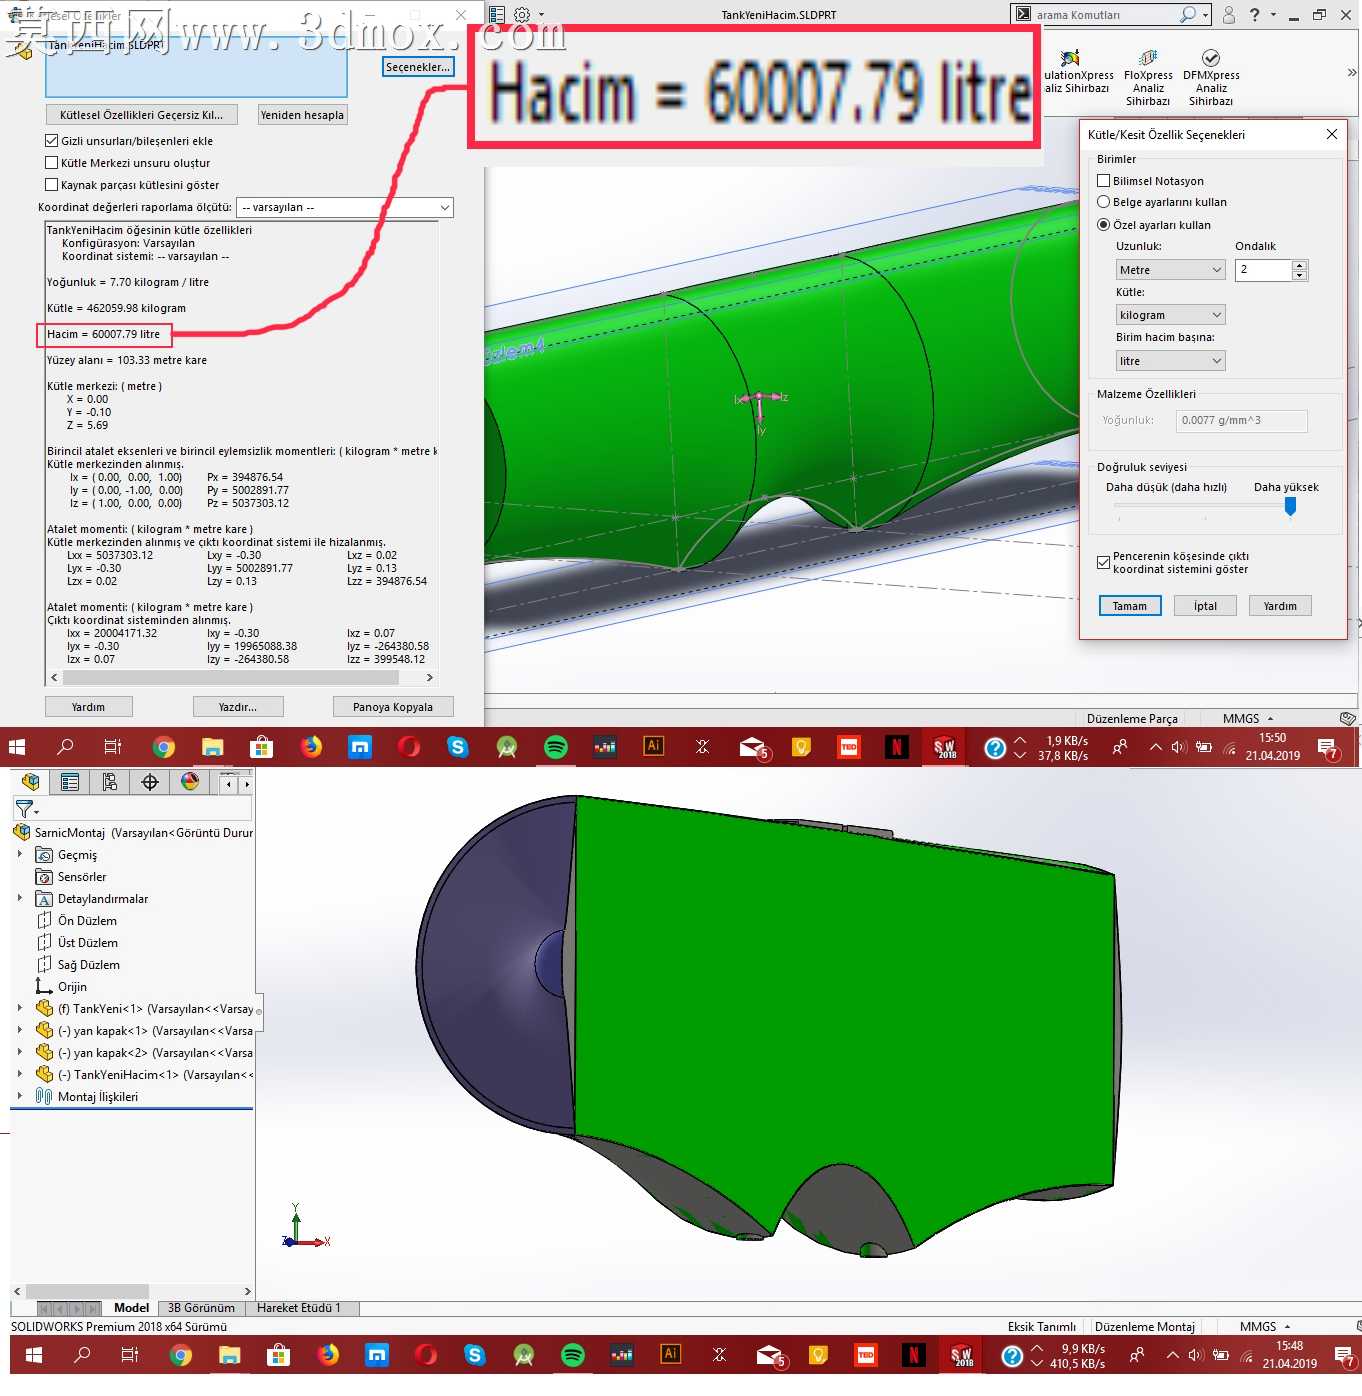Click the Yazdır... button
The image size is (1362, 1396).
[x=238, y=707]
